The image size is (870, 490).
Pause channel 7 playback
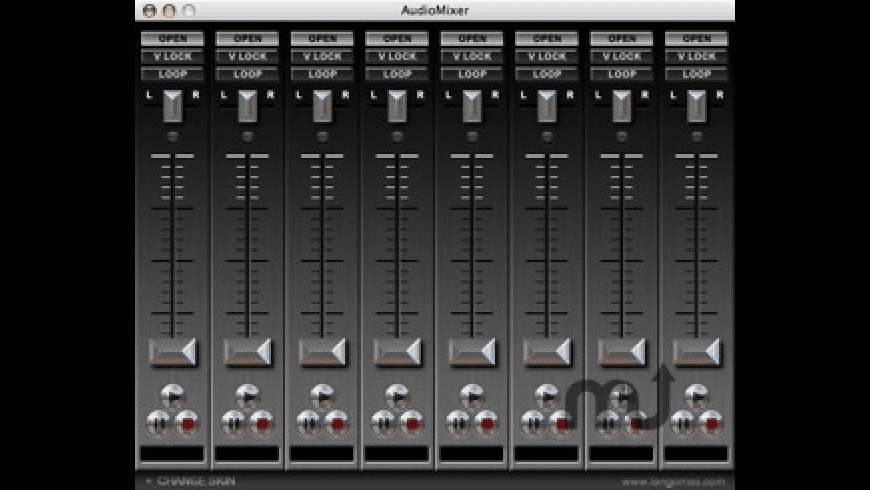coord(608,423)
